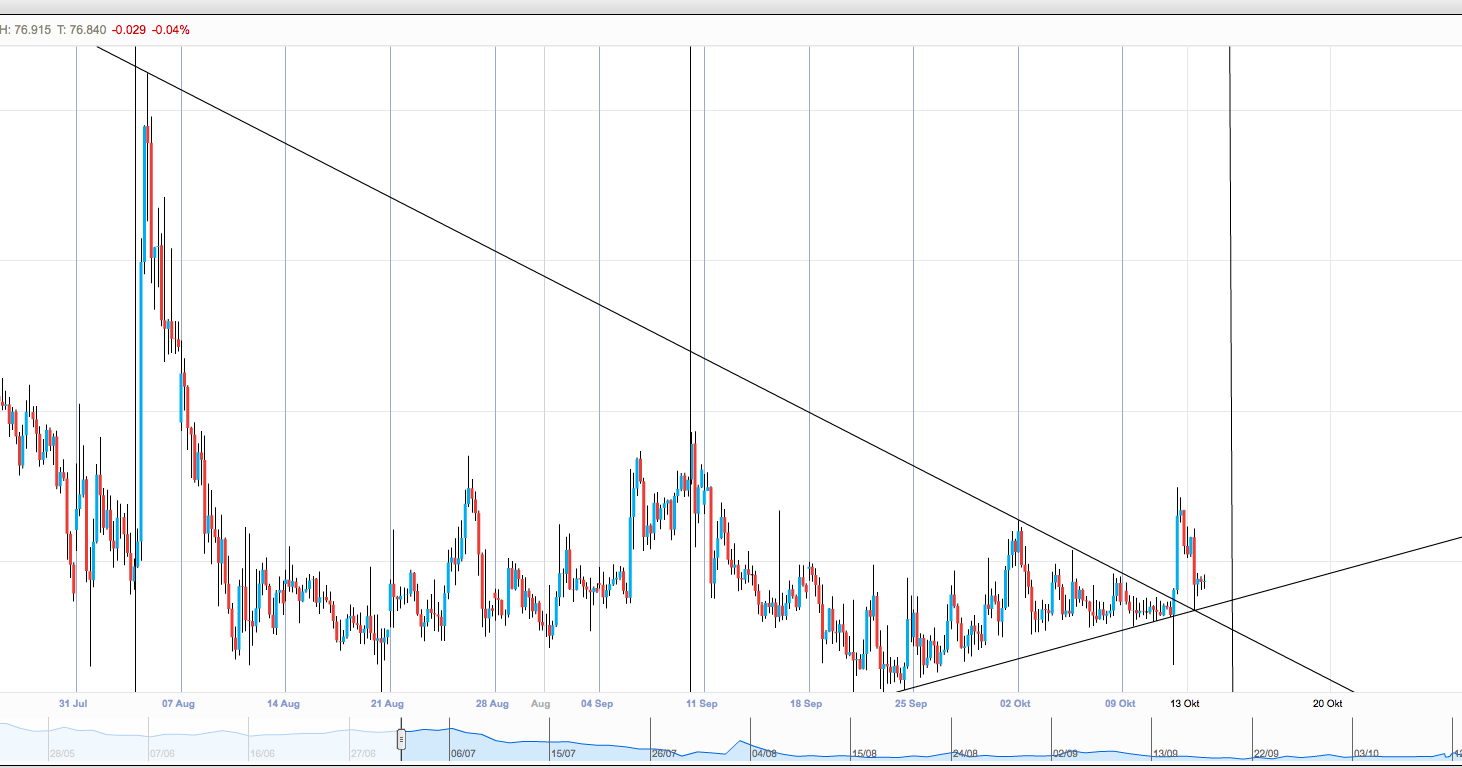The image size is (1462, 768).
Task: Select the 13/09 marker in the mini-chart
Action: tap(1163, 754)
